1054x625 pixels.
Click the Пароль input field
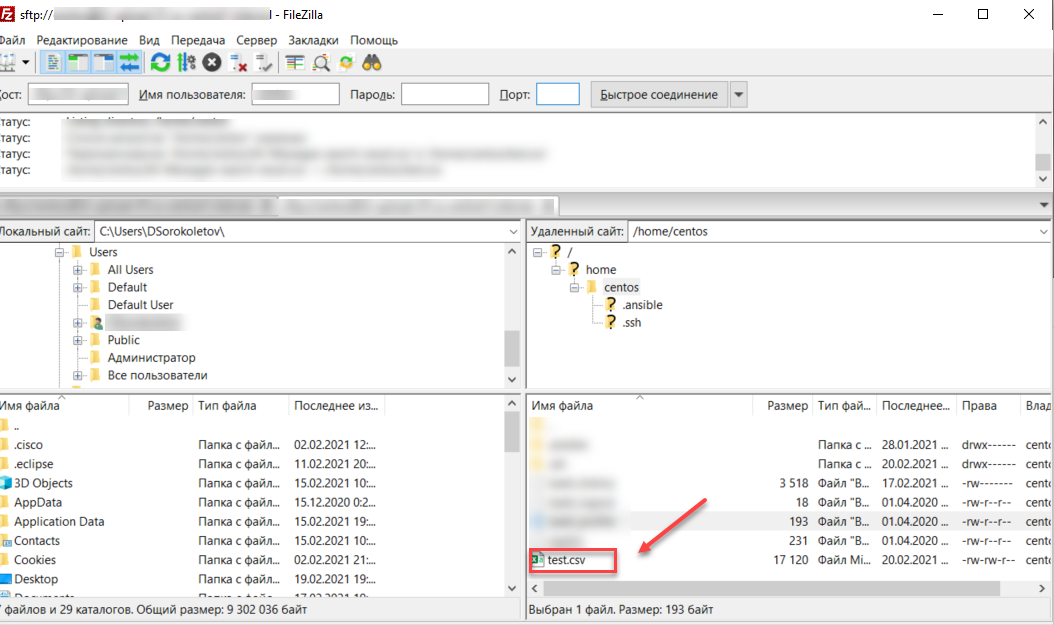coord(444,95)
